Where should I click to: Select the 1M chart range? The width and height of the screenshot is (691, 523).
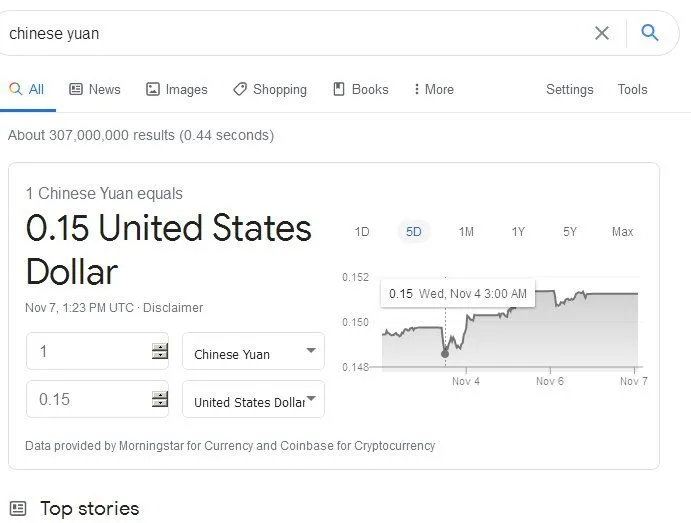coord(466,232)
